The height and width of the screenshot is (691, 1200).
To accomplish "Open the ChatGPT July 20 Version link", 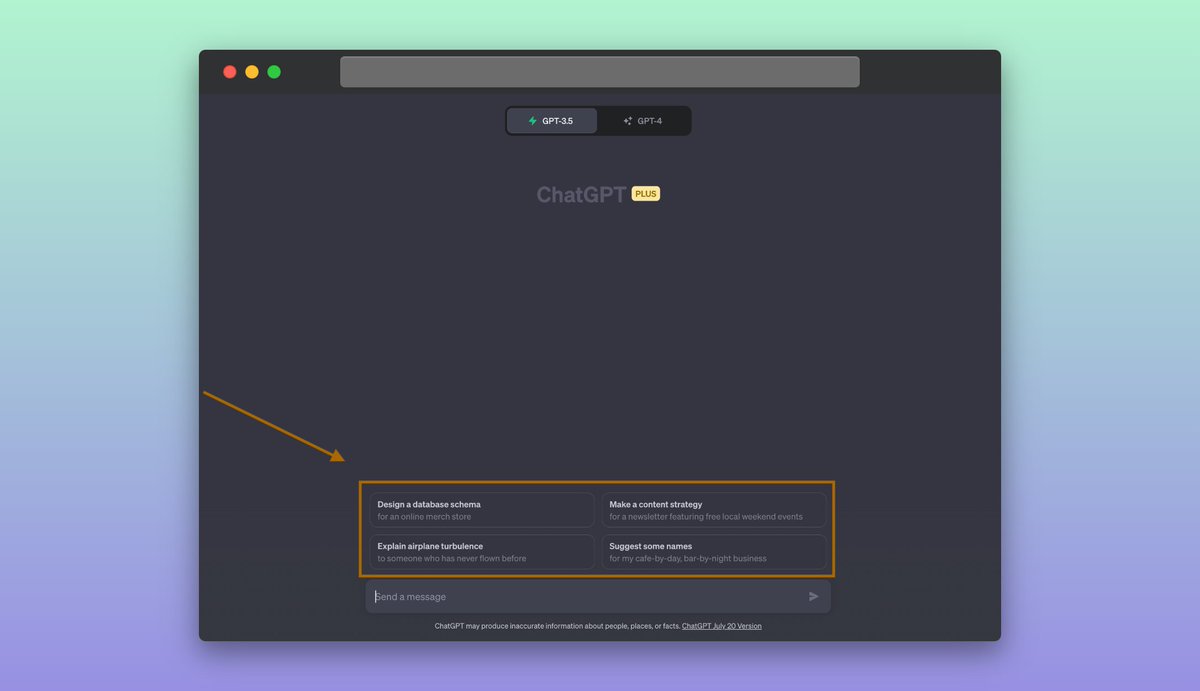I will pyautogui.click(x=722, y=626).
